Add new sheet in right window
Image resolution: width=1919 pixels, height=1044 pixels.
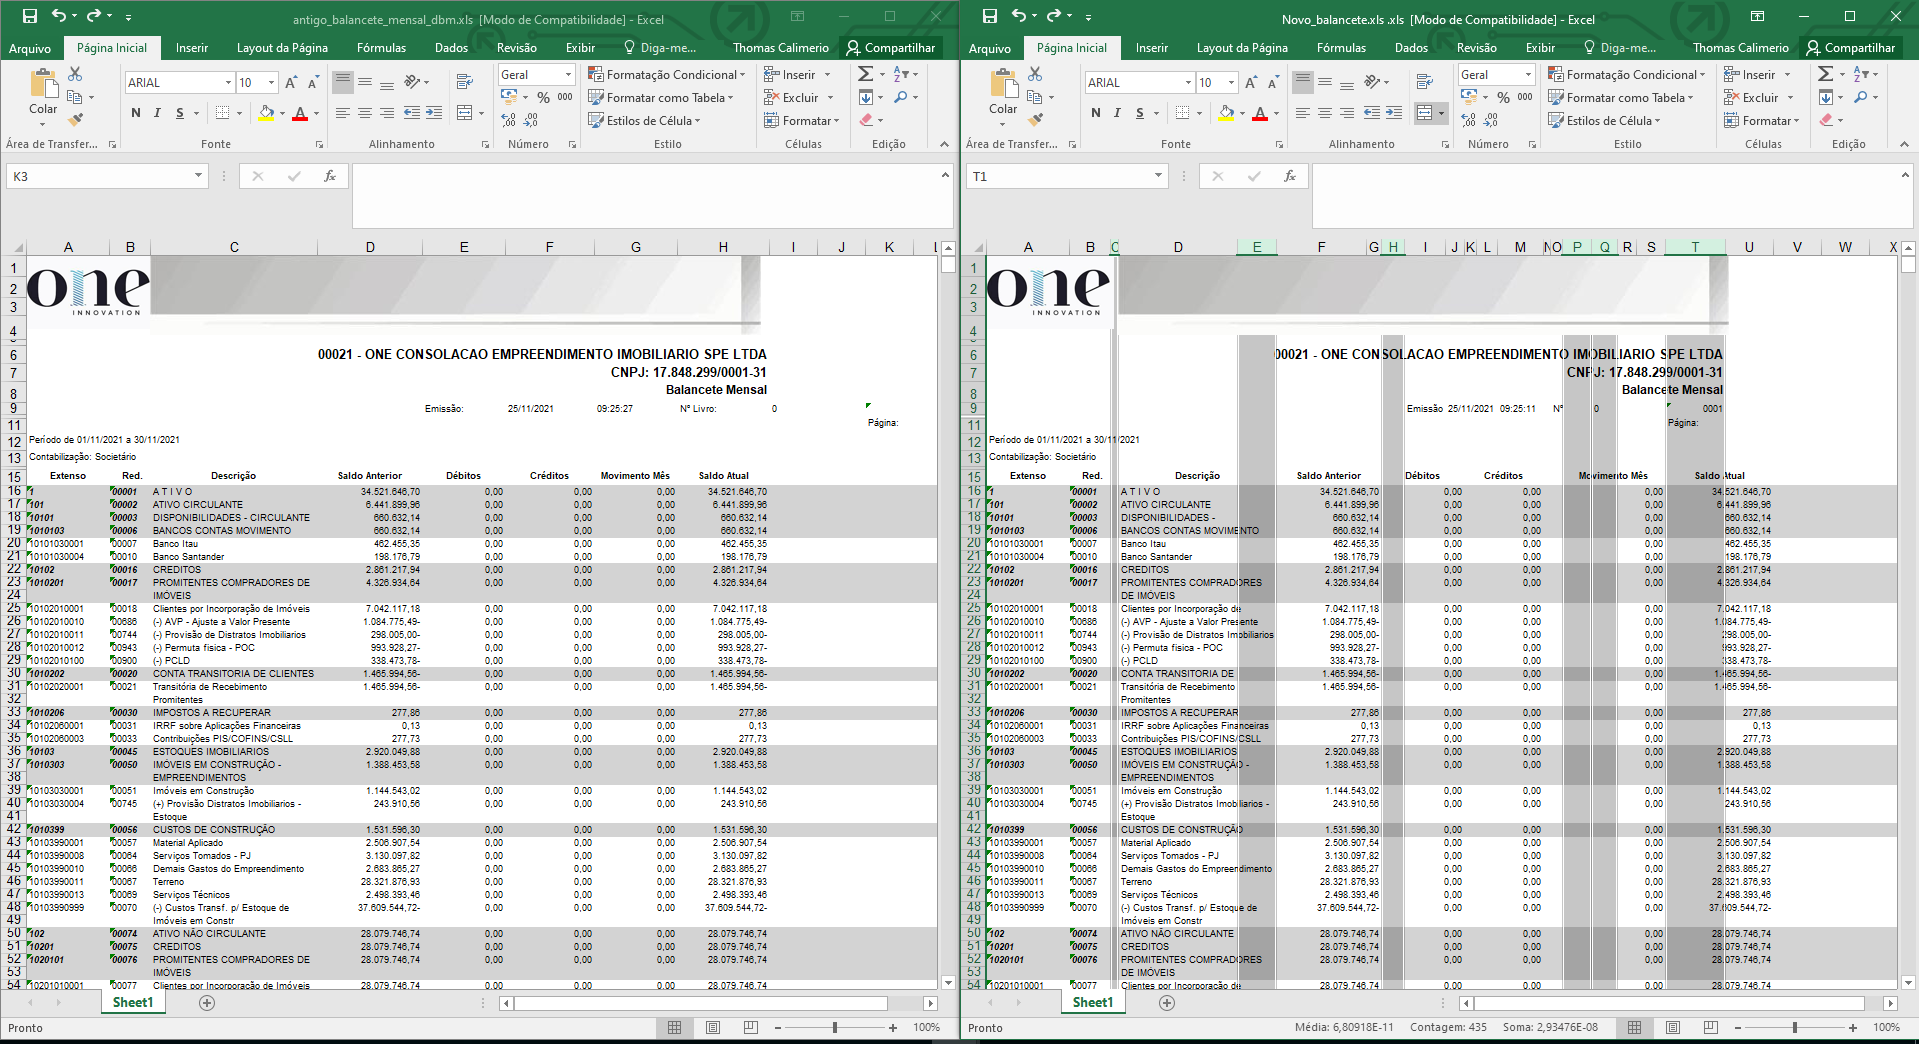(x=1167, y=1002)
